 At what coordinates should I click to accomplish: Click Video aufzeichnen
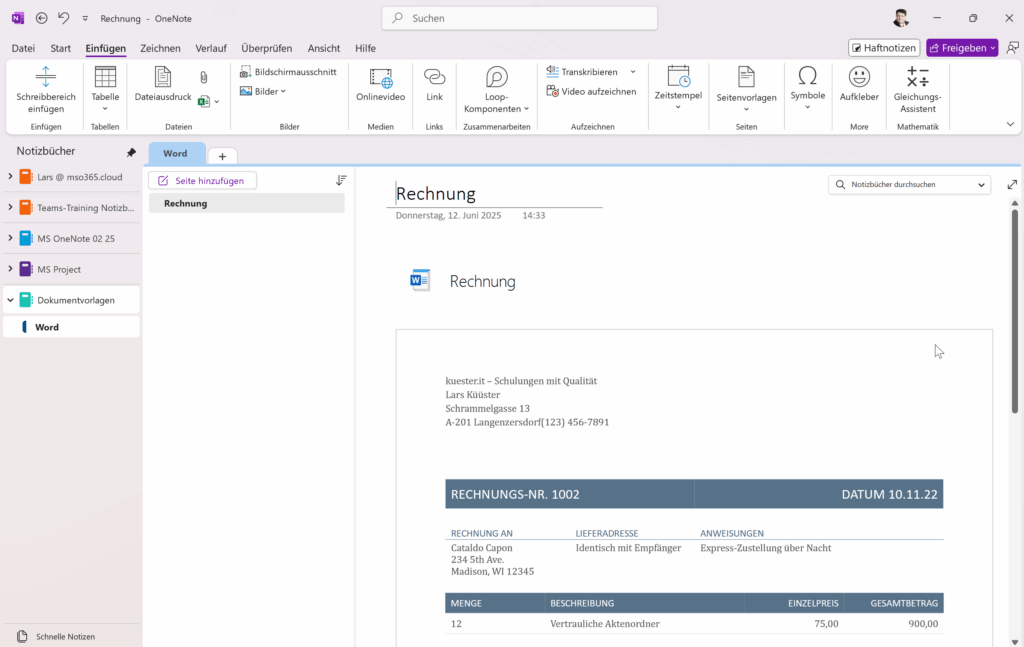click(x=591, y=91)
